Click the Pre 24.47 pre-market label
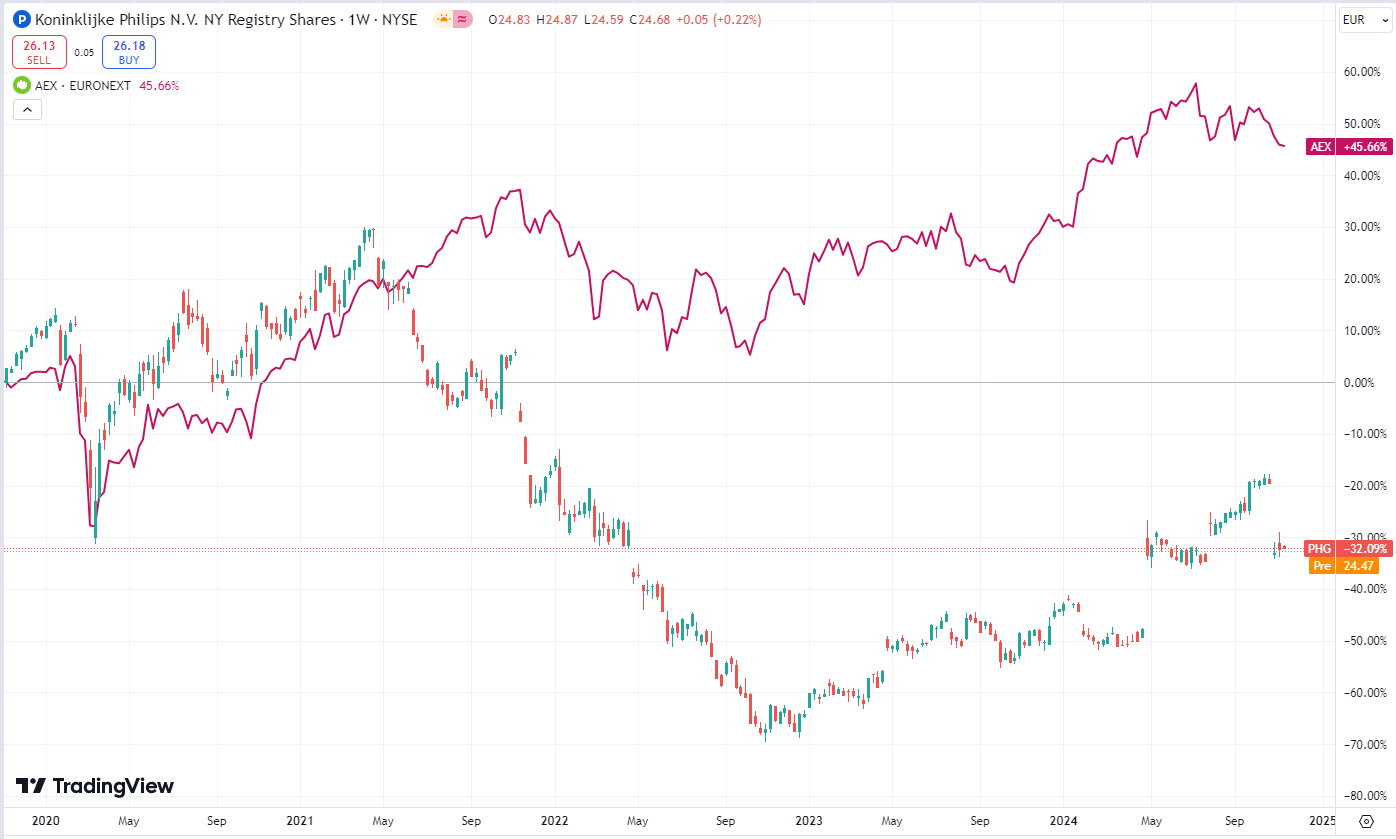 [x=1343, y=566]
